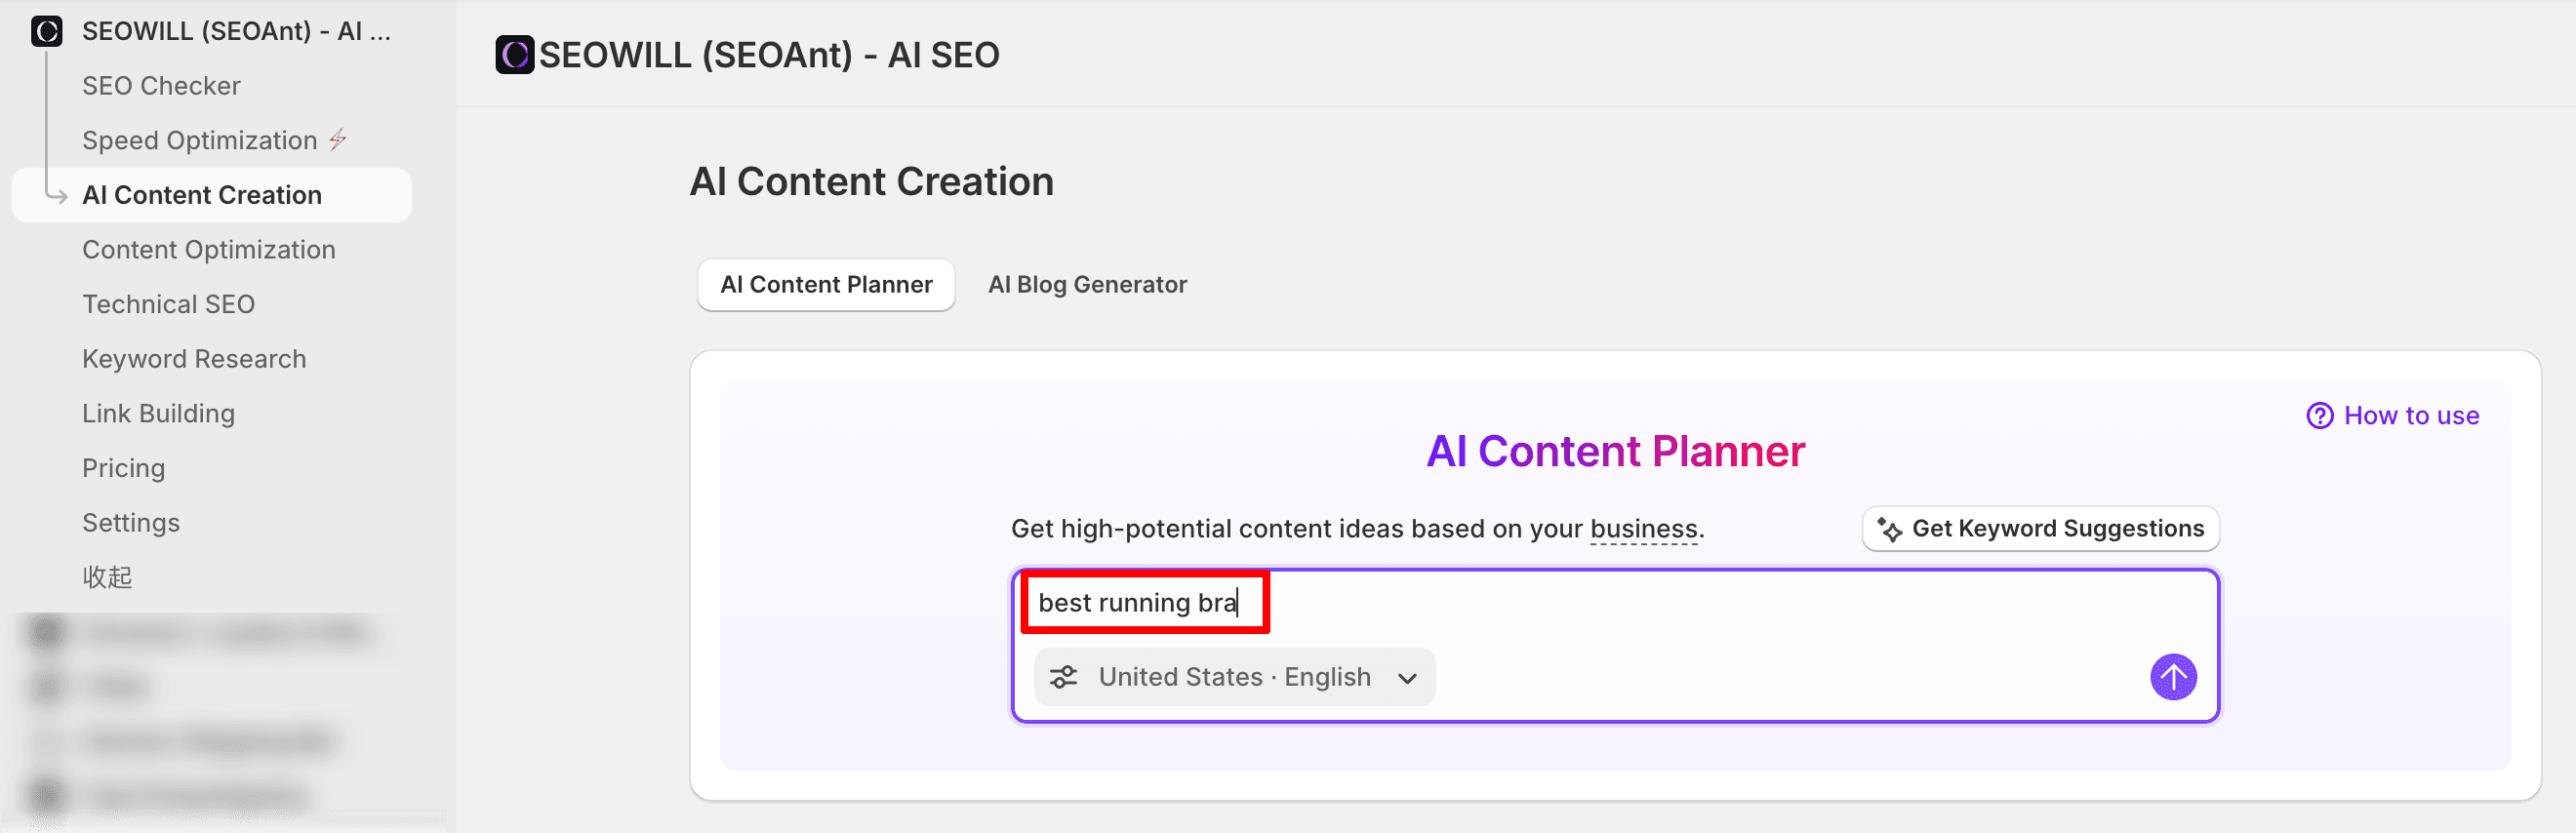Go to Keyword Research page
Image resolution: width=2576 pixels, height=833 pixels.
pos(194,359)
